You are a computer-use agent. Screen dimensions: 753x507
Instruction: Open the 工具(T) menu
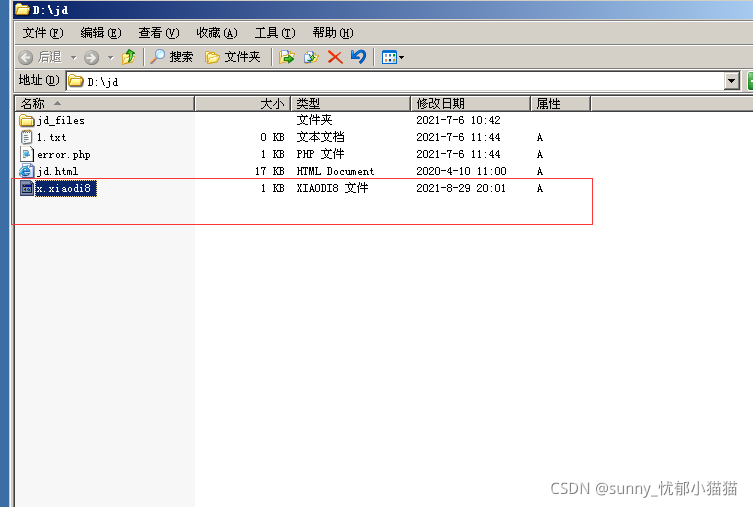[275, 33]
